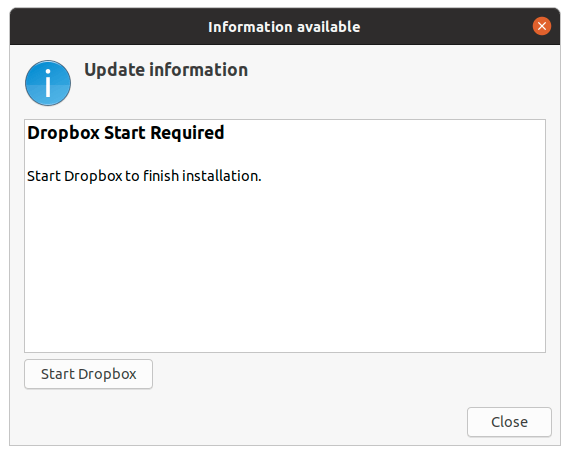Select the Update information heading

[x=166, y=69]
